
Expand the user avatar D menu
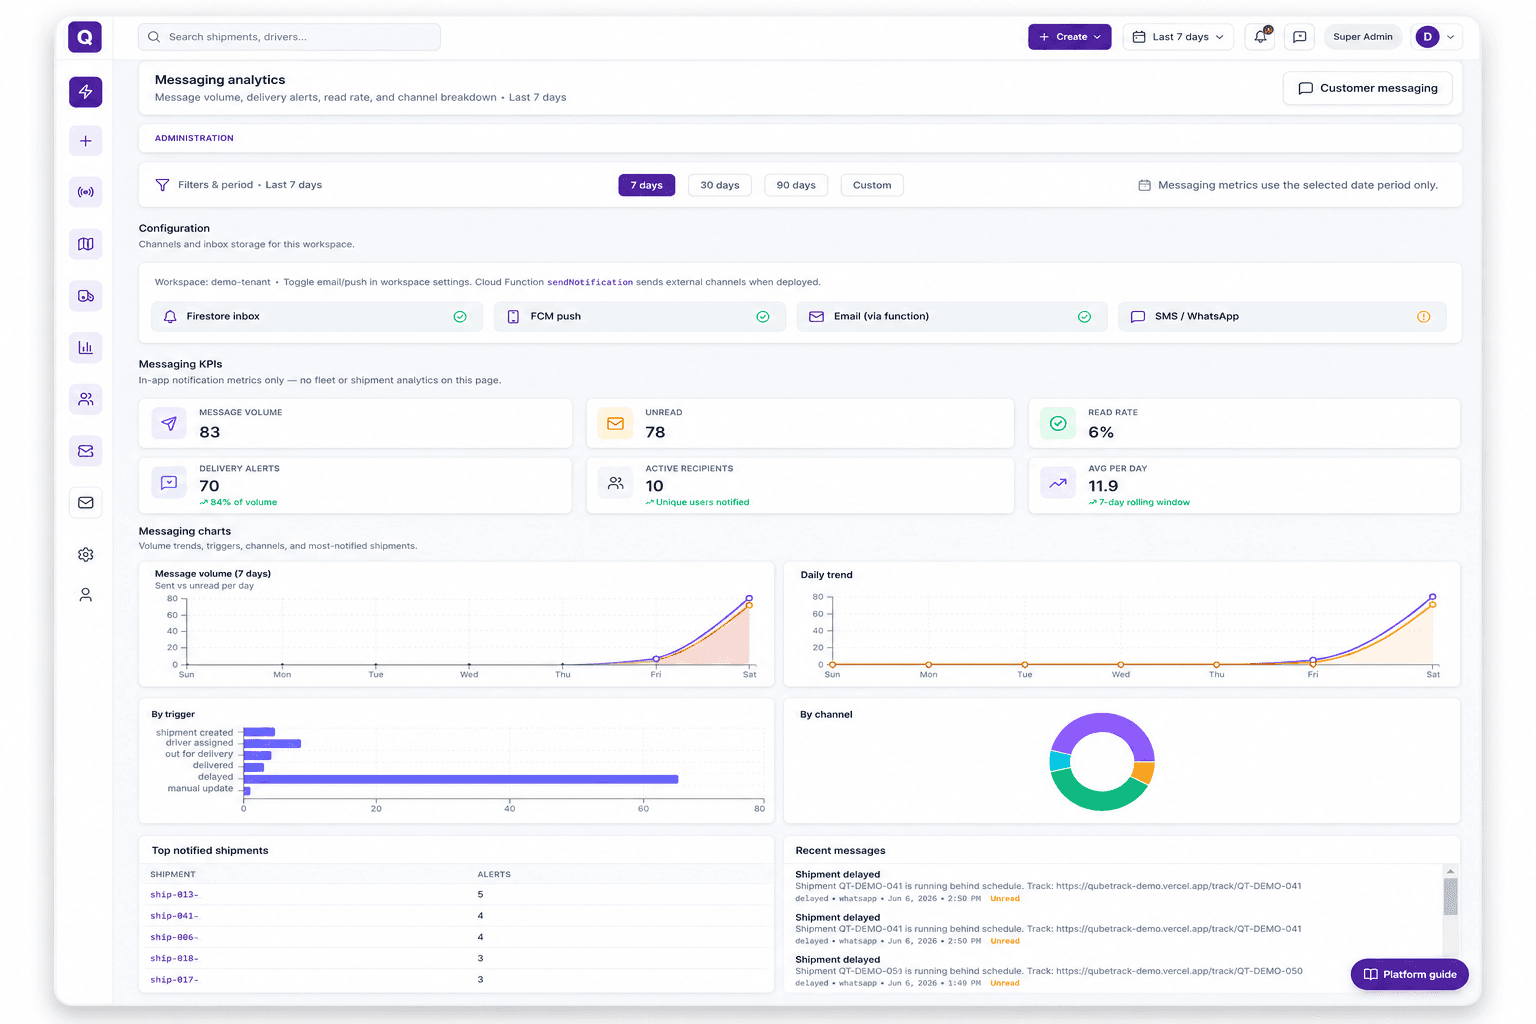1438,37
